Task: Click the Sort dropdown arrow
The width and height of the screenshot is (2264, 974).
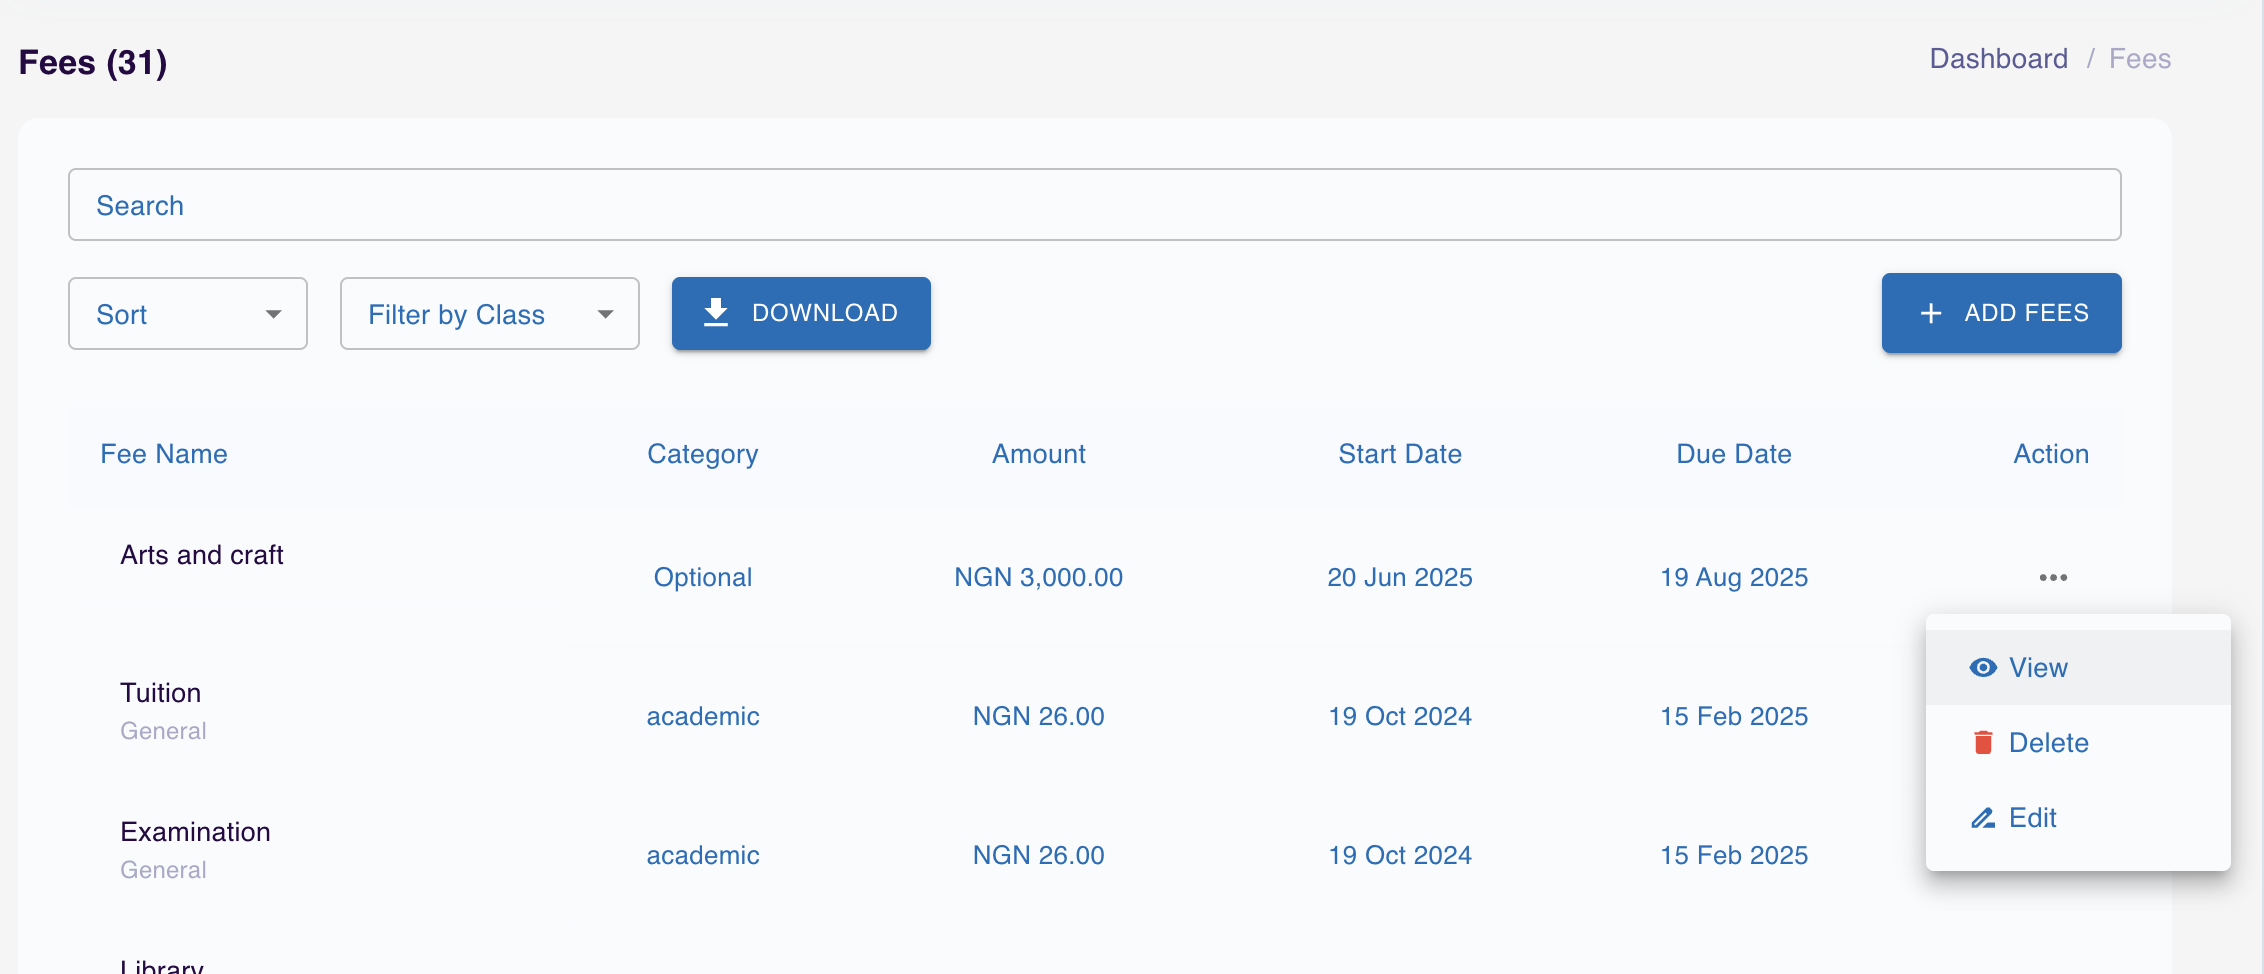Action: click(x=273, y=314)
